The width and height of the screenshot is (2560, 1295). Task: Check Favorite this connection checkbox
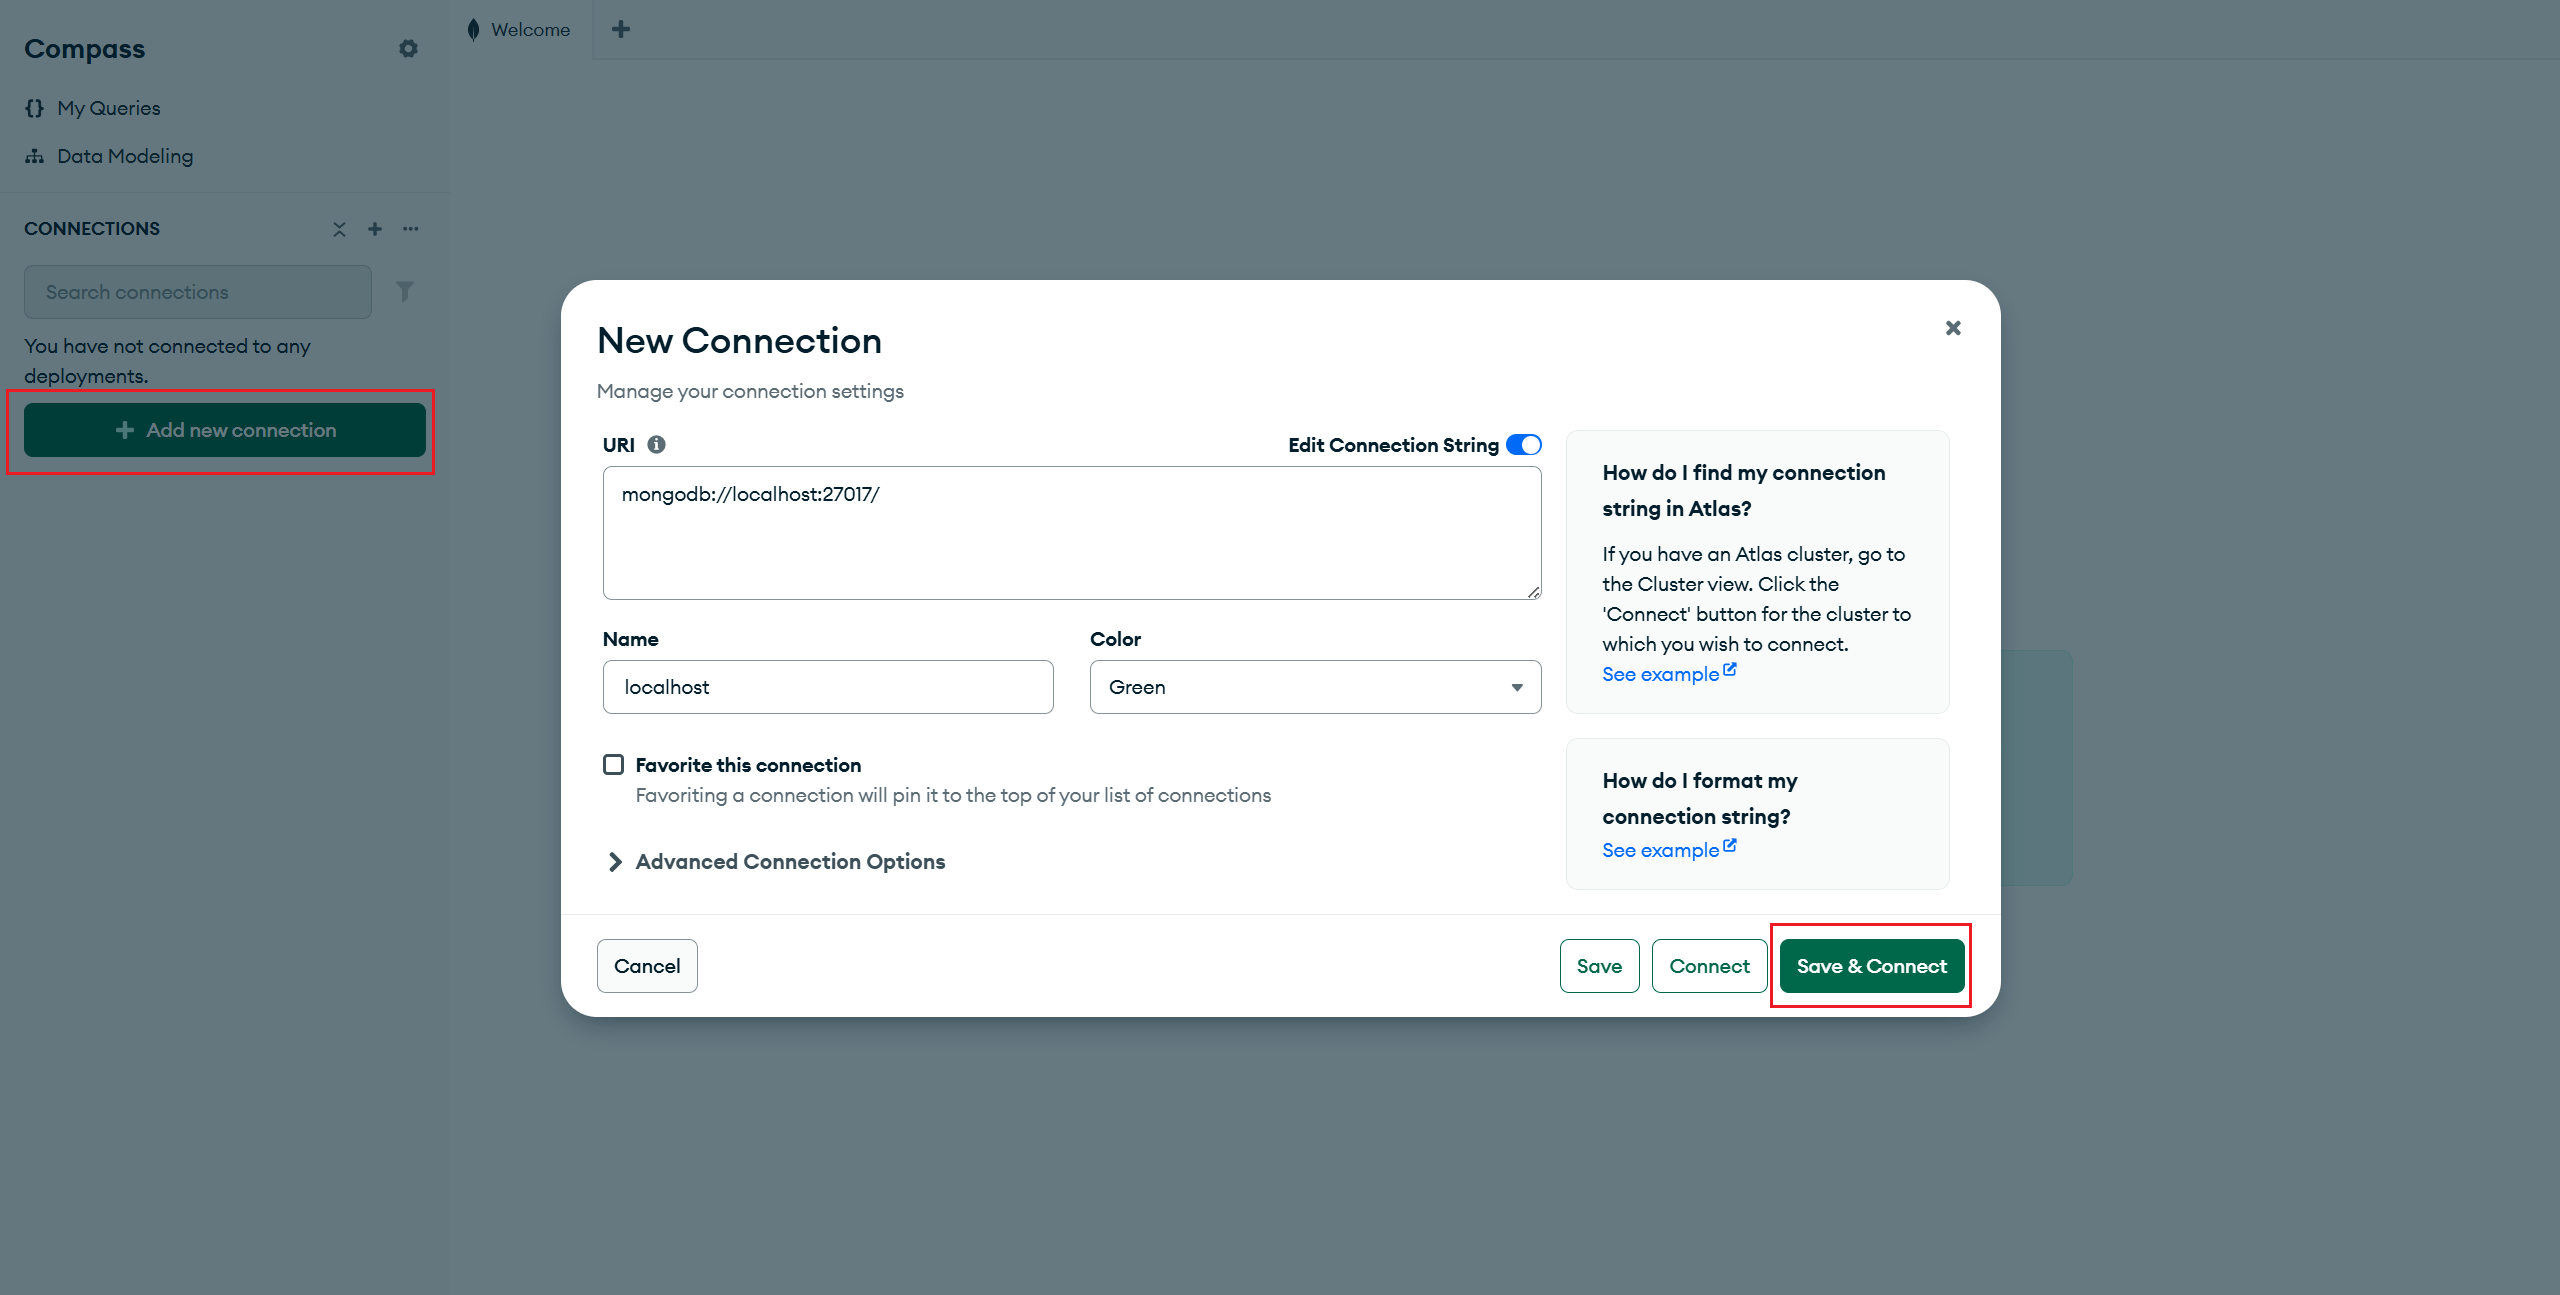(613, 765)
